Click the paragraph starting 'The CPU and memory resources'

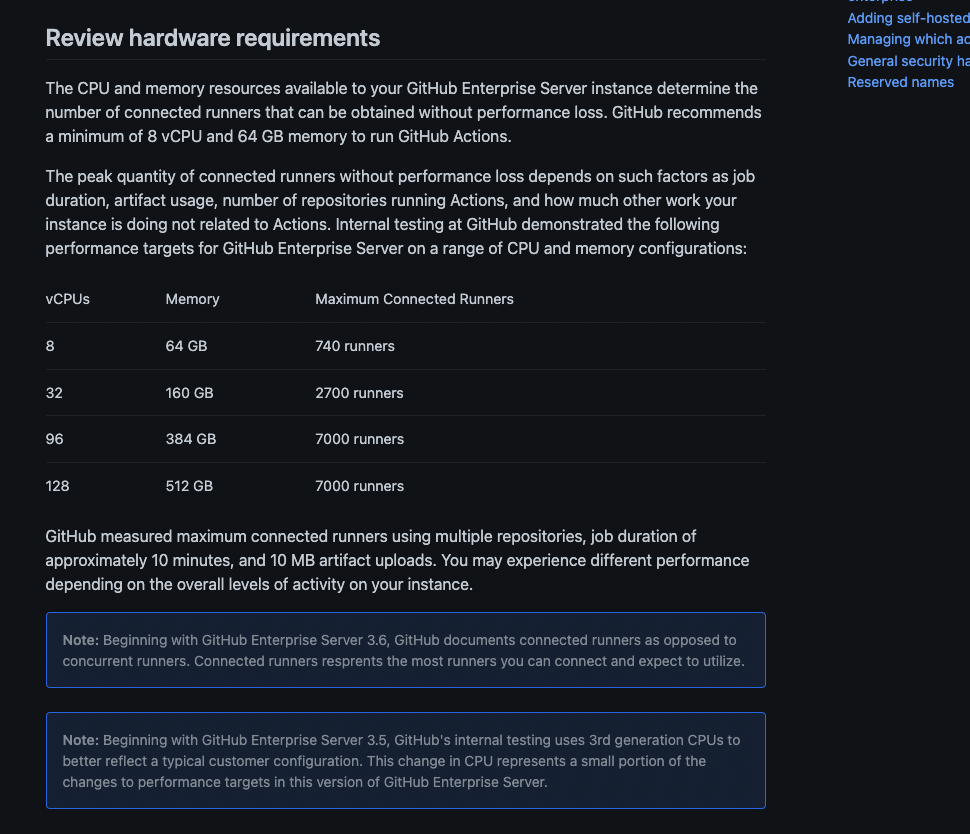(x=404, y=112)
